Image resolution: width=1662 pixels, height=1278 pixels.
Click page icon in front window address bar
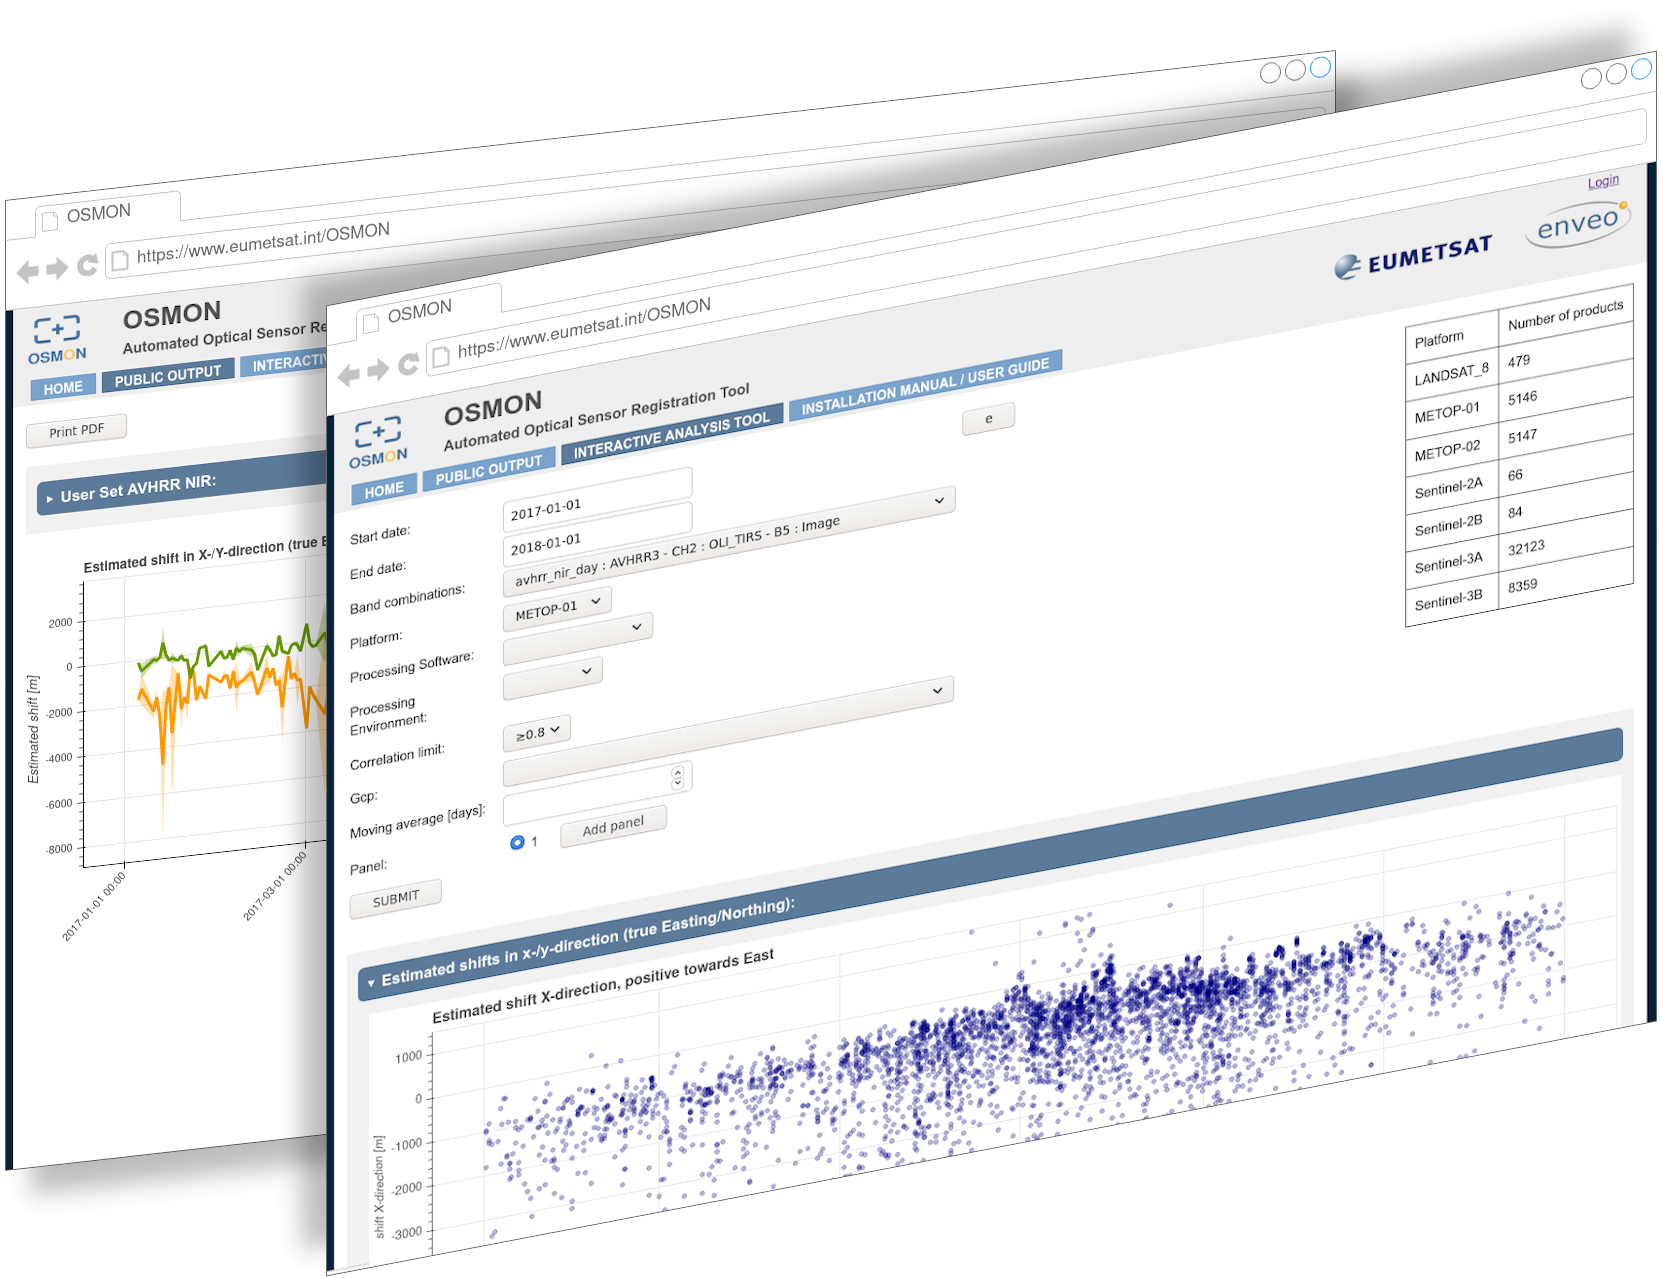[441, 356]
